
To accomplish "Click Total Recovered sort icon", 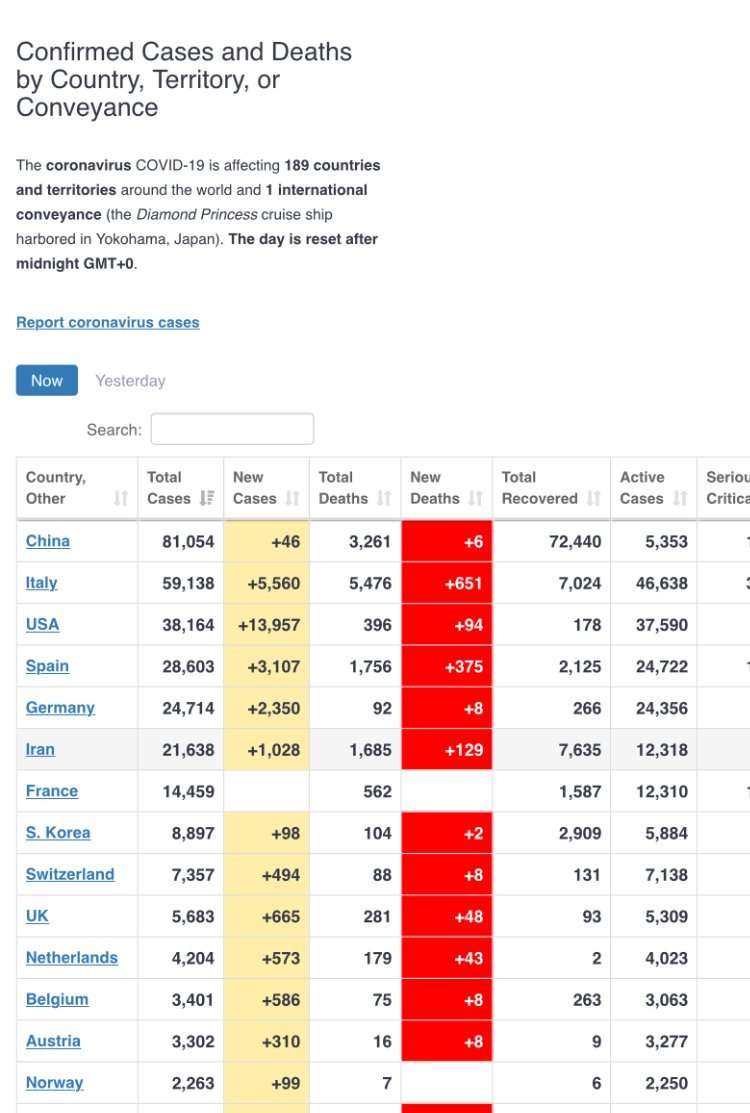I will [594, 498].
